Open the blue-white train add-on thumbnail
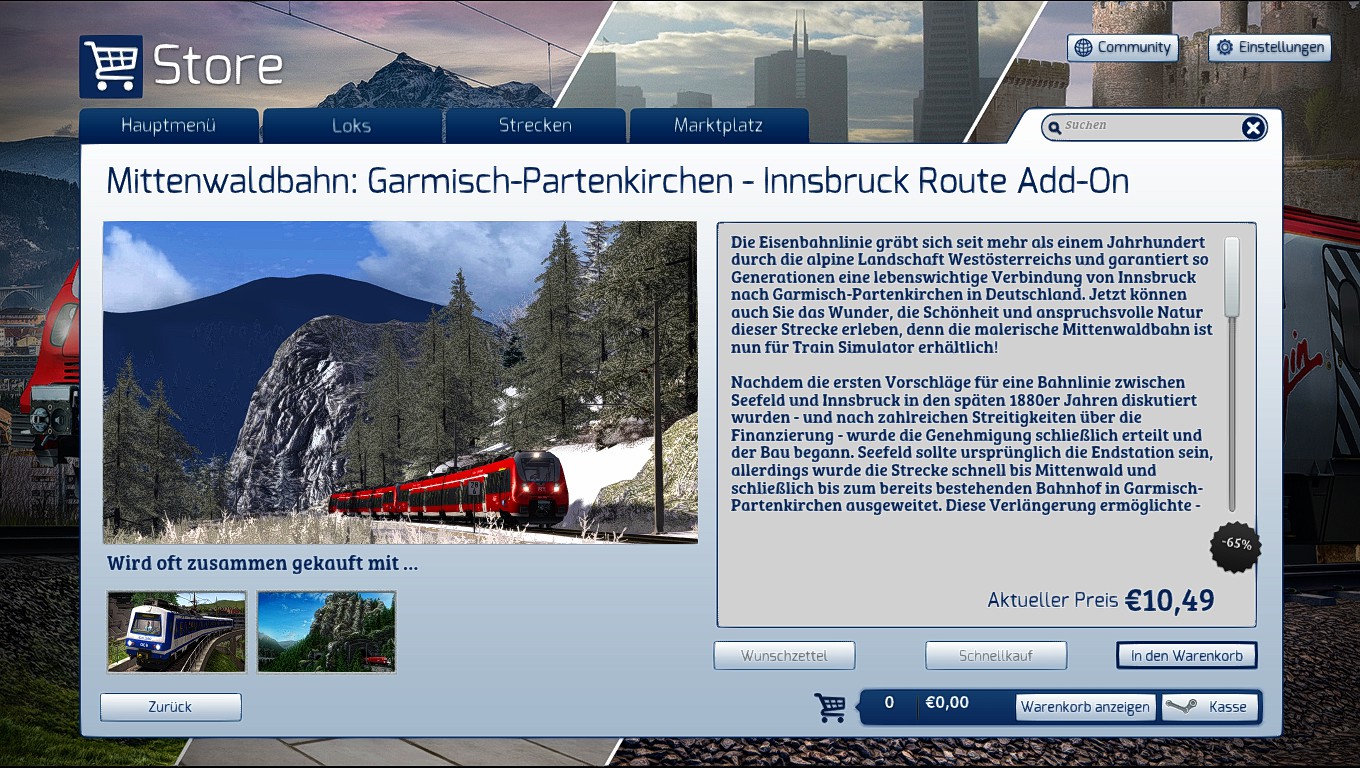The height and width of the screenshot is (768, 1360). 177,632
